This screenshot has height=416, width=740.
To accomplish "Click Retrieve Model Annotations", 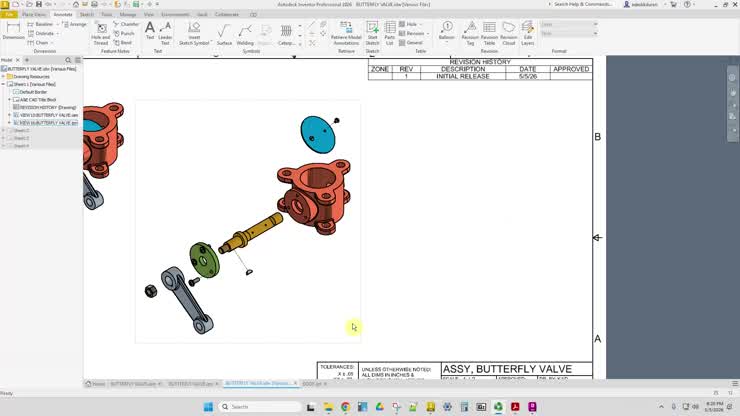I will (346, 33).
